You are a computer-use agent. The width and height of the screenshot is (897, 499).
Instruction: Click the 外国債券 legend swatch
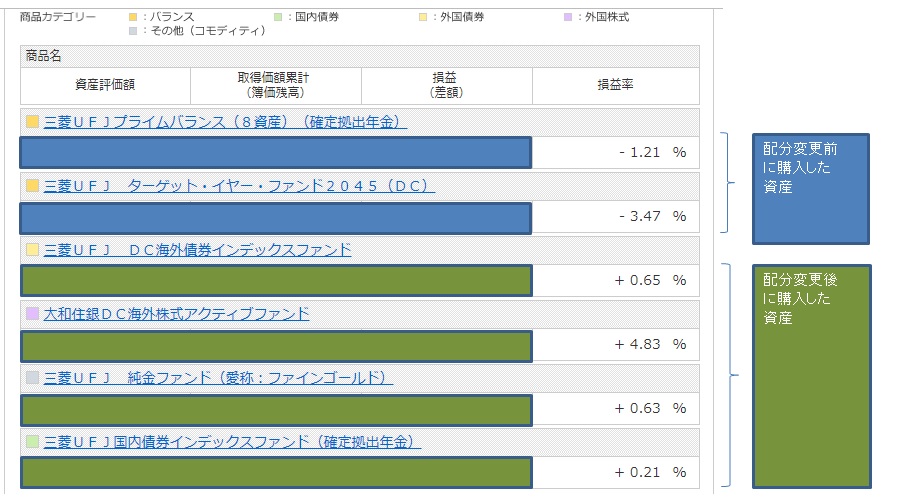tap(423, 17)
